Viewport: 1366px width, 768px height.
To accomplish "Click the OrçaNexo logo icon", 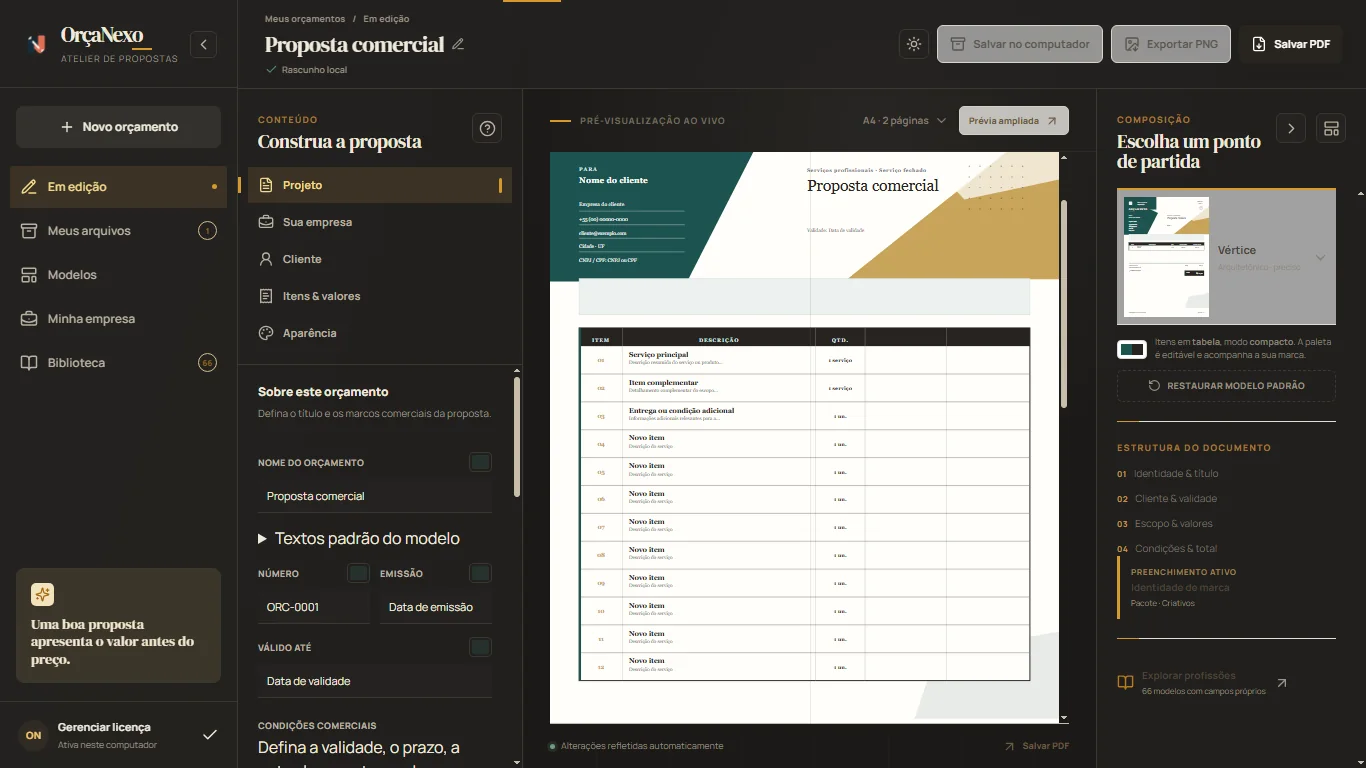I will 37,44.
